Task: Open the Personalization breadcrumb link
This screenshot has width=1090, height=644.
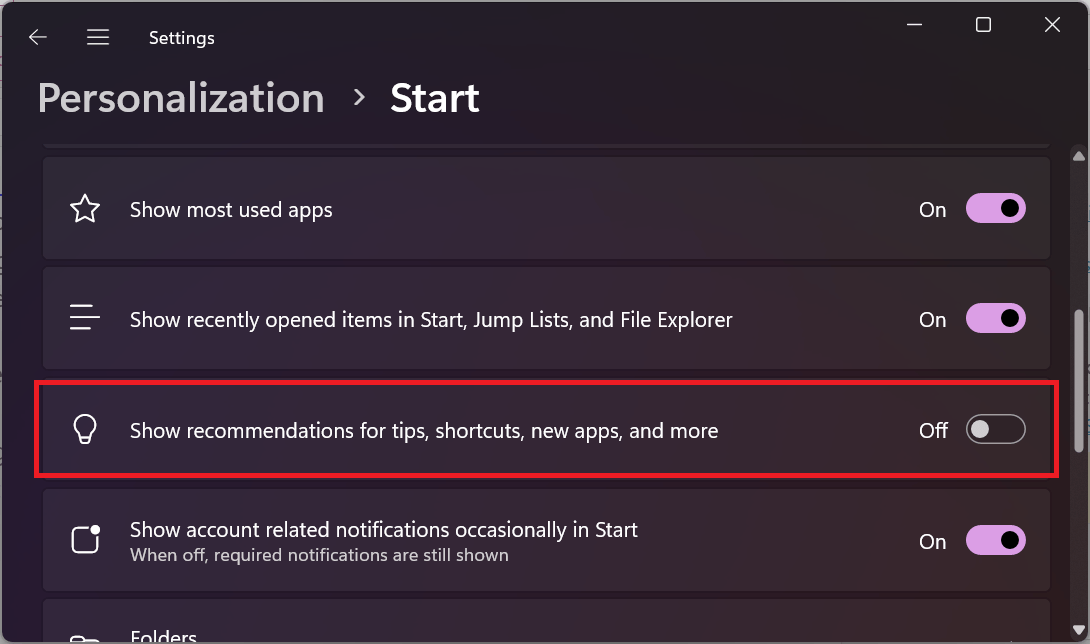Action: (180, 97)
